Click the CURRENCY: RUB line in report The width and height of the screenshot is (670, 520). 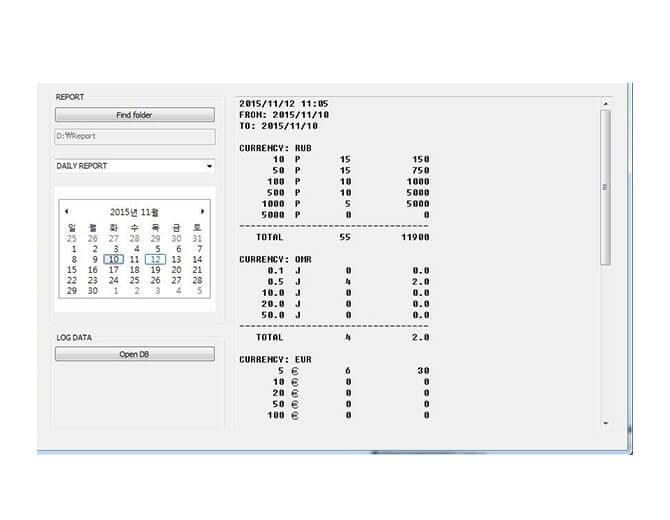pos(273,148)
